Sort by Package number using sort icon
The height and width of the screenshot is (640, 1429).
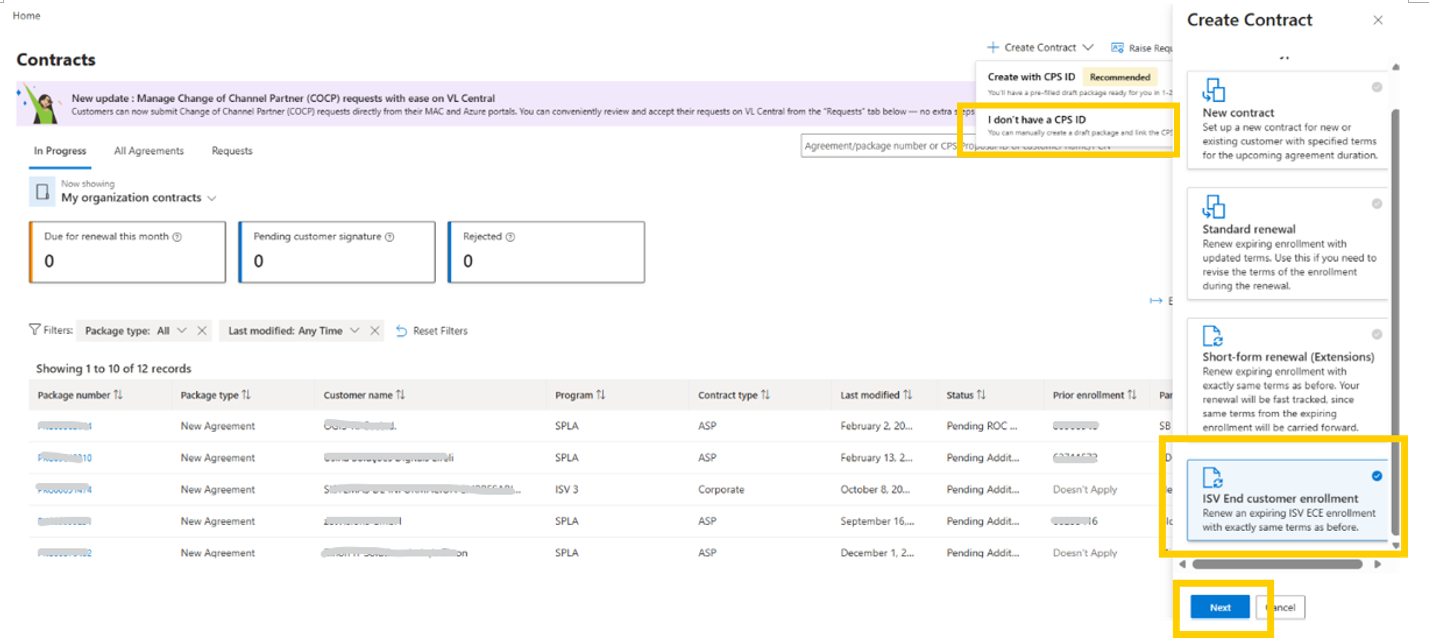(118, 395)
